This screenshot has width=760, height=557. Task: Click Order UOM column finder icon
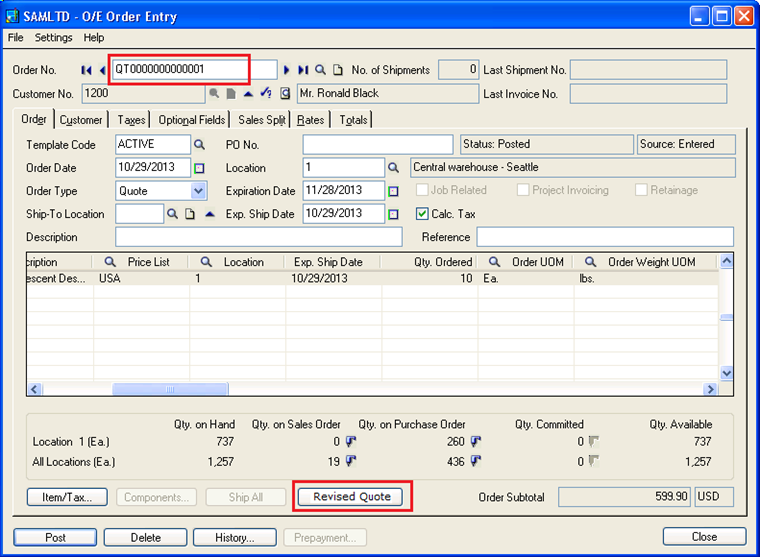pyautogui.click(x=494, y=262)
